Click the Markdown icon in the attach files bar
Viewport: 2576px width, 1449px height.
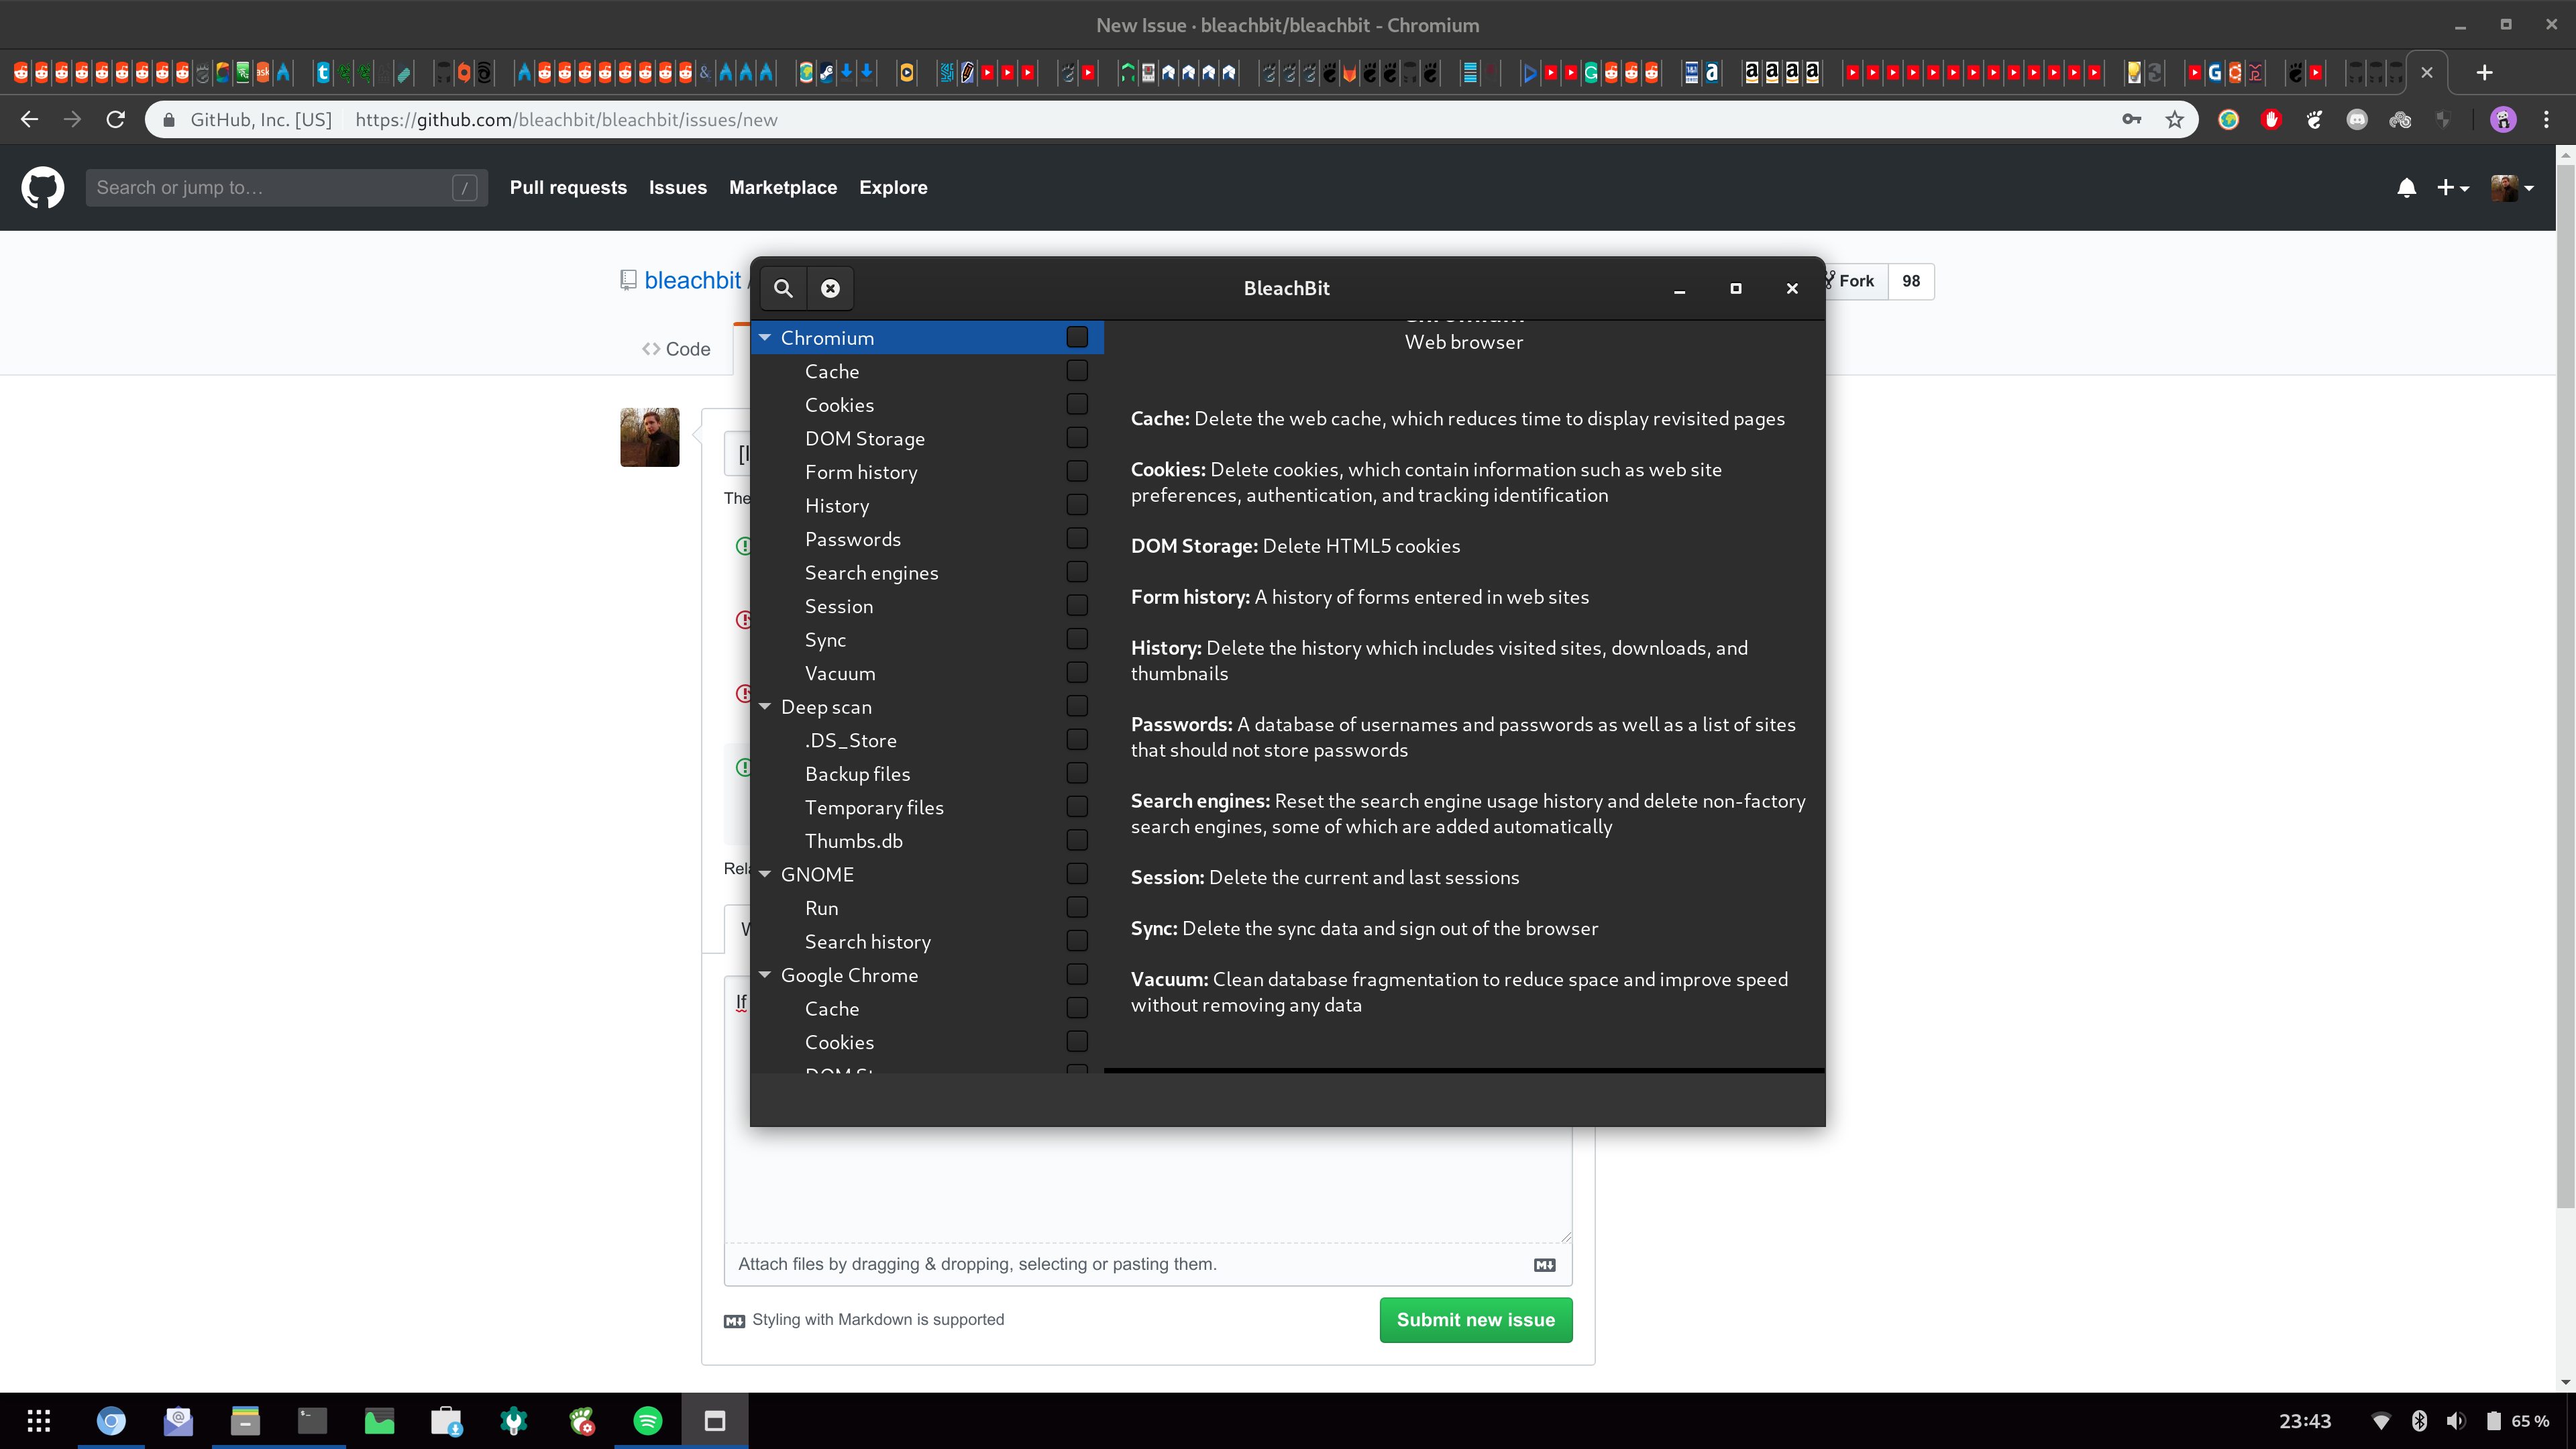(1545, 1265)
